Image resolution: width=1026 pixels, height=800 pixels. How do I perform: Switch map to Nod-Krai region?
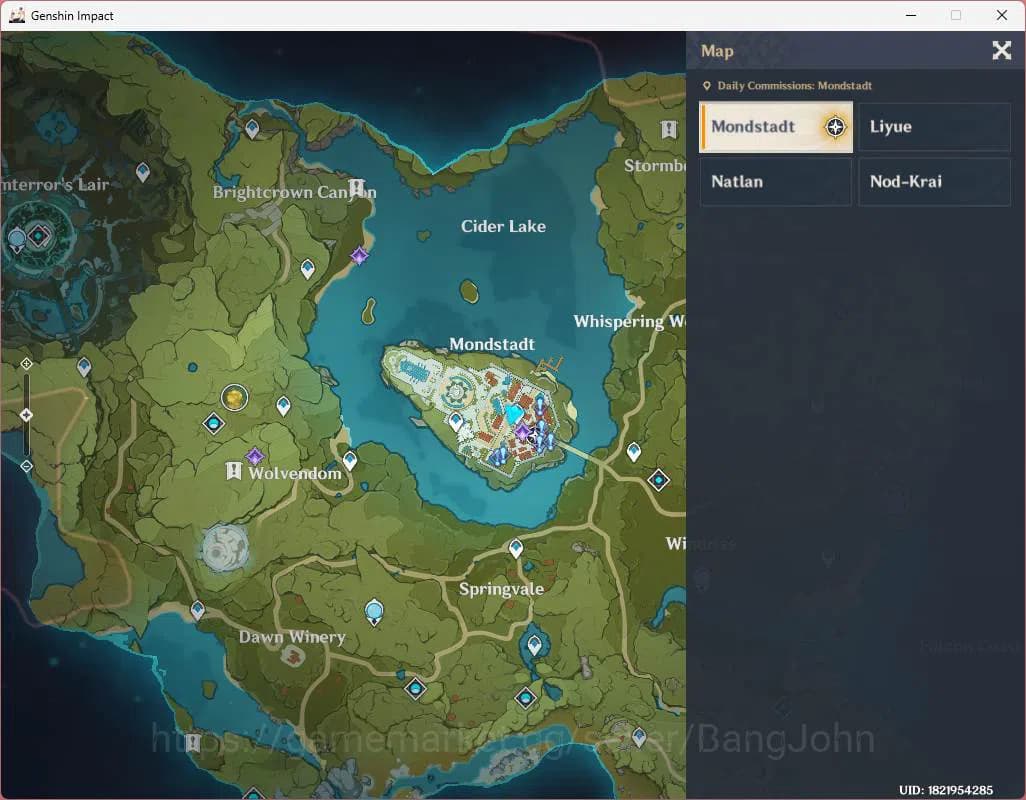tap(934, 182)
